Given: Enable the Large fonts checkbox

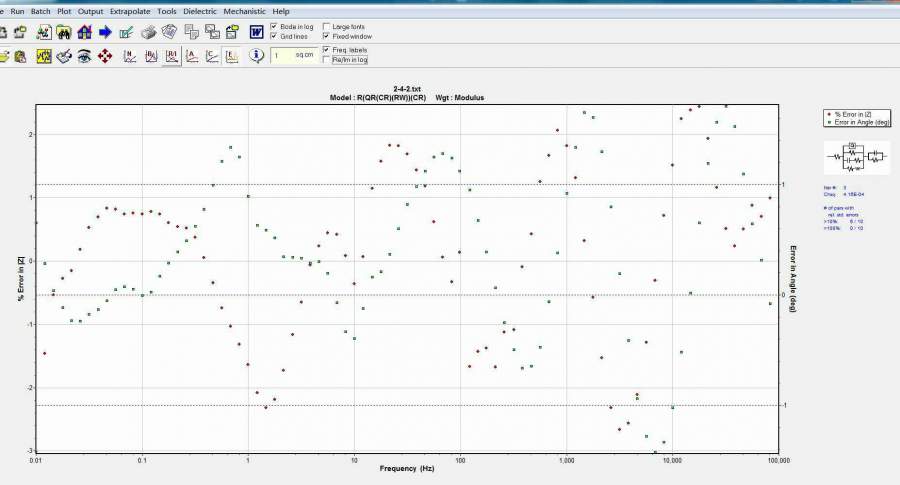Looking at the screenshot, I should pos(327,26).
